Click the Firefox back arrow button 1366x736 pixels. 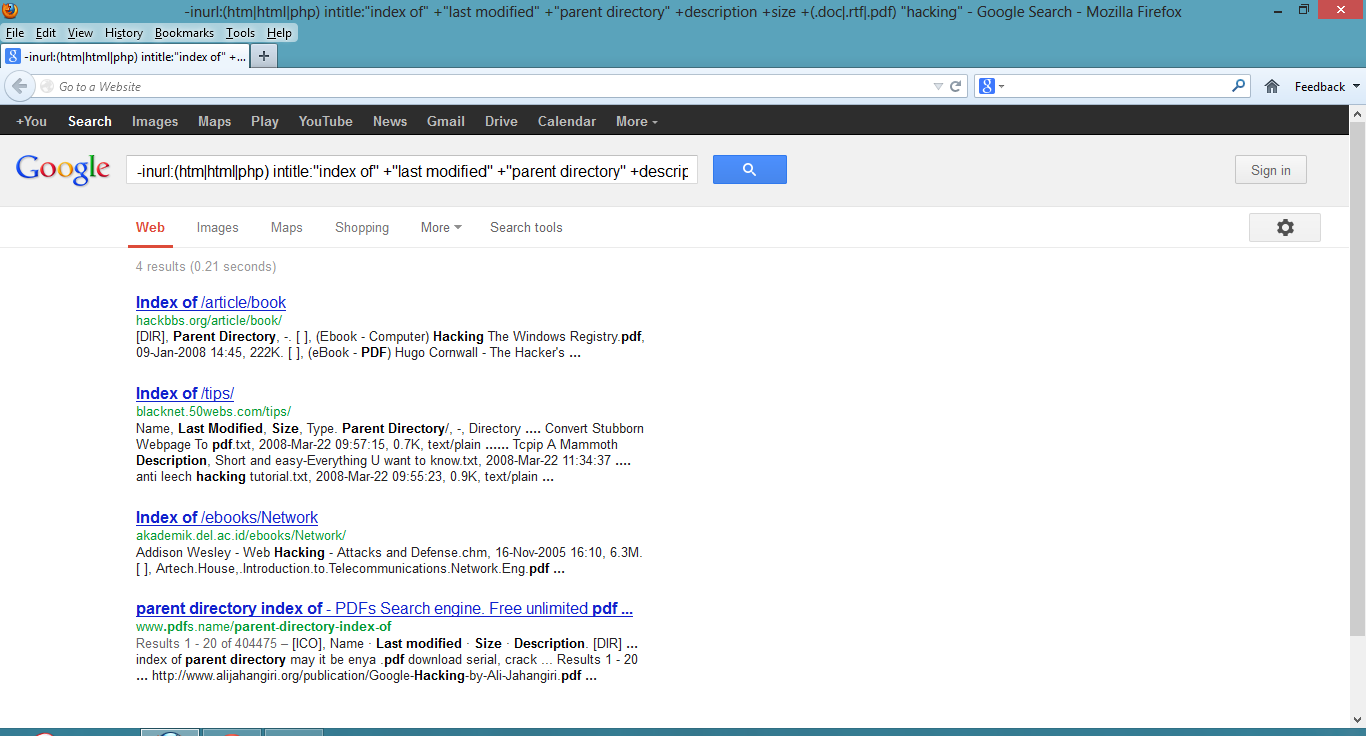tap(20, 86)
